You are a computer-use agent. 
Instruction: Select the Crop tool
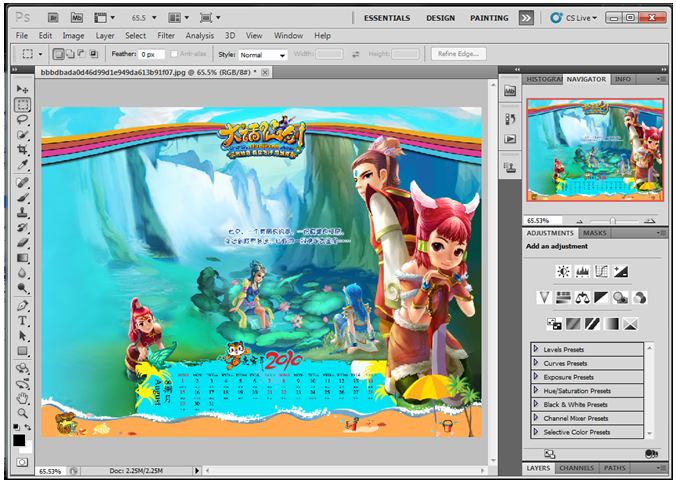22,149
